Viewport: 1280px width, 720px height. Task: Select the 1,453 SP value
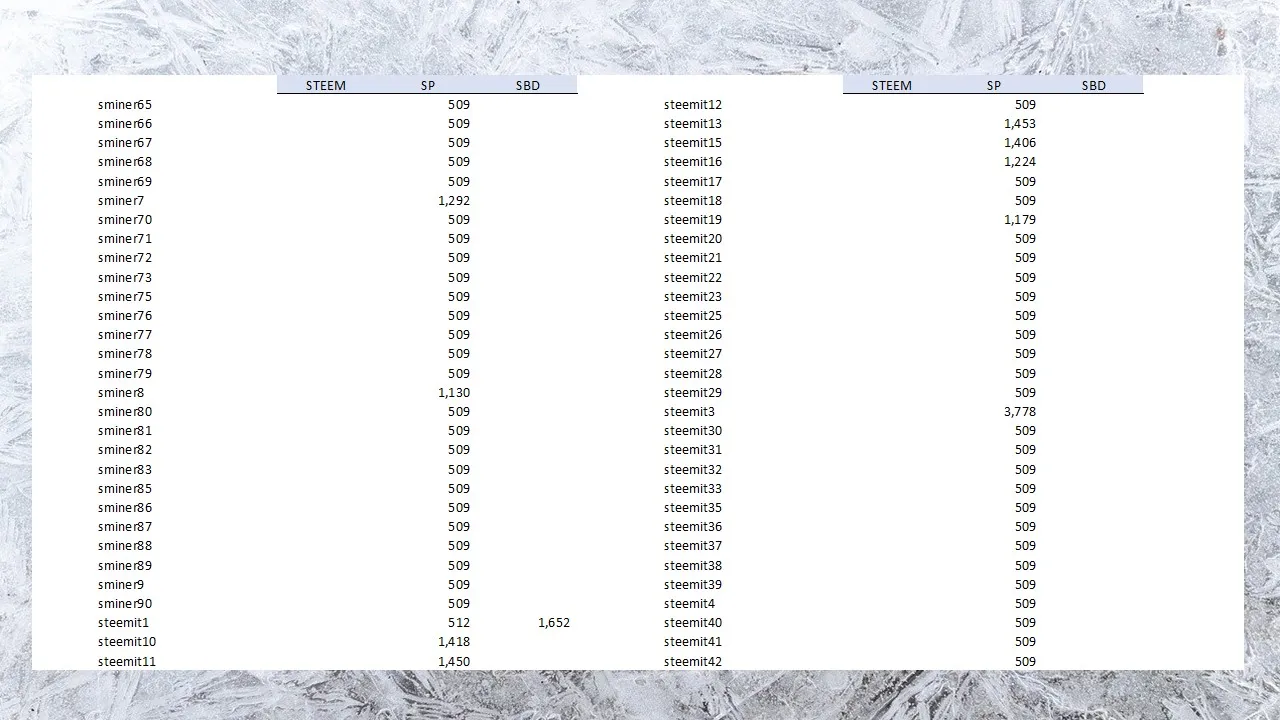[x=1020, y=123]
